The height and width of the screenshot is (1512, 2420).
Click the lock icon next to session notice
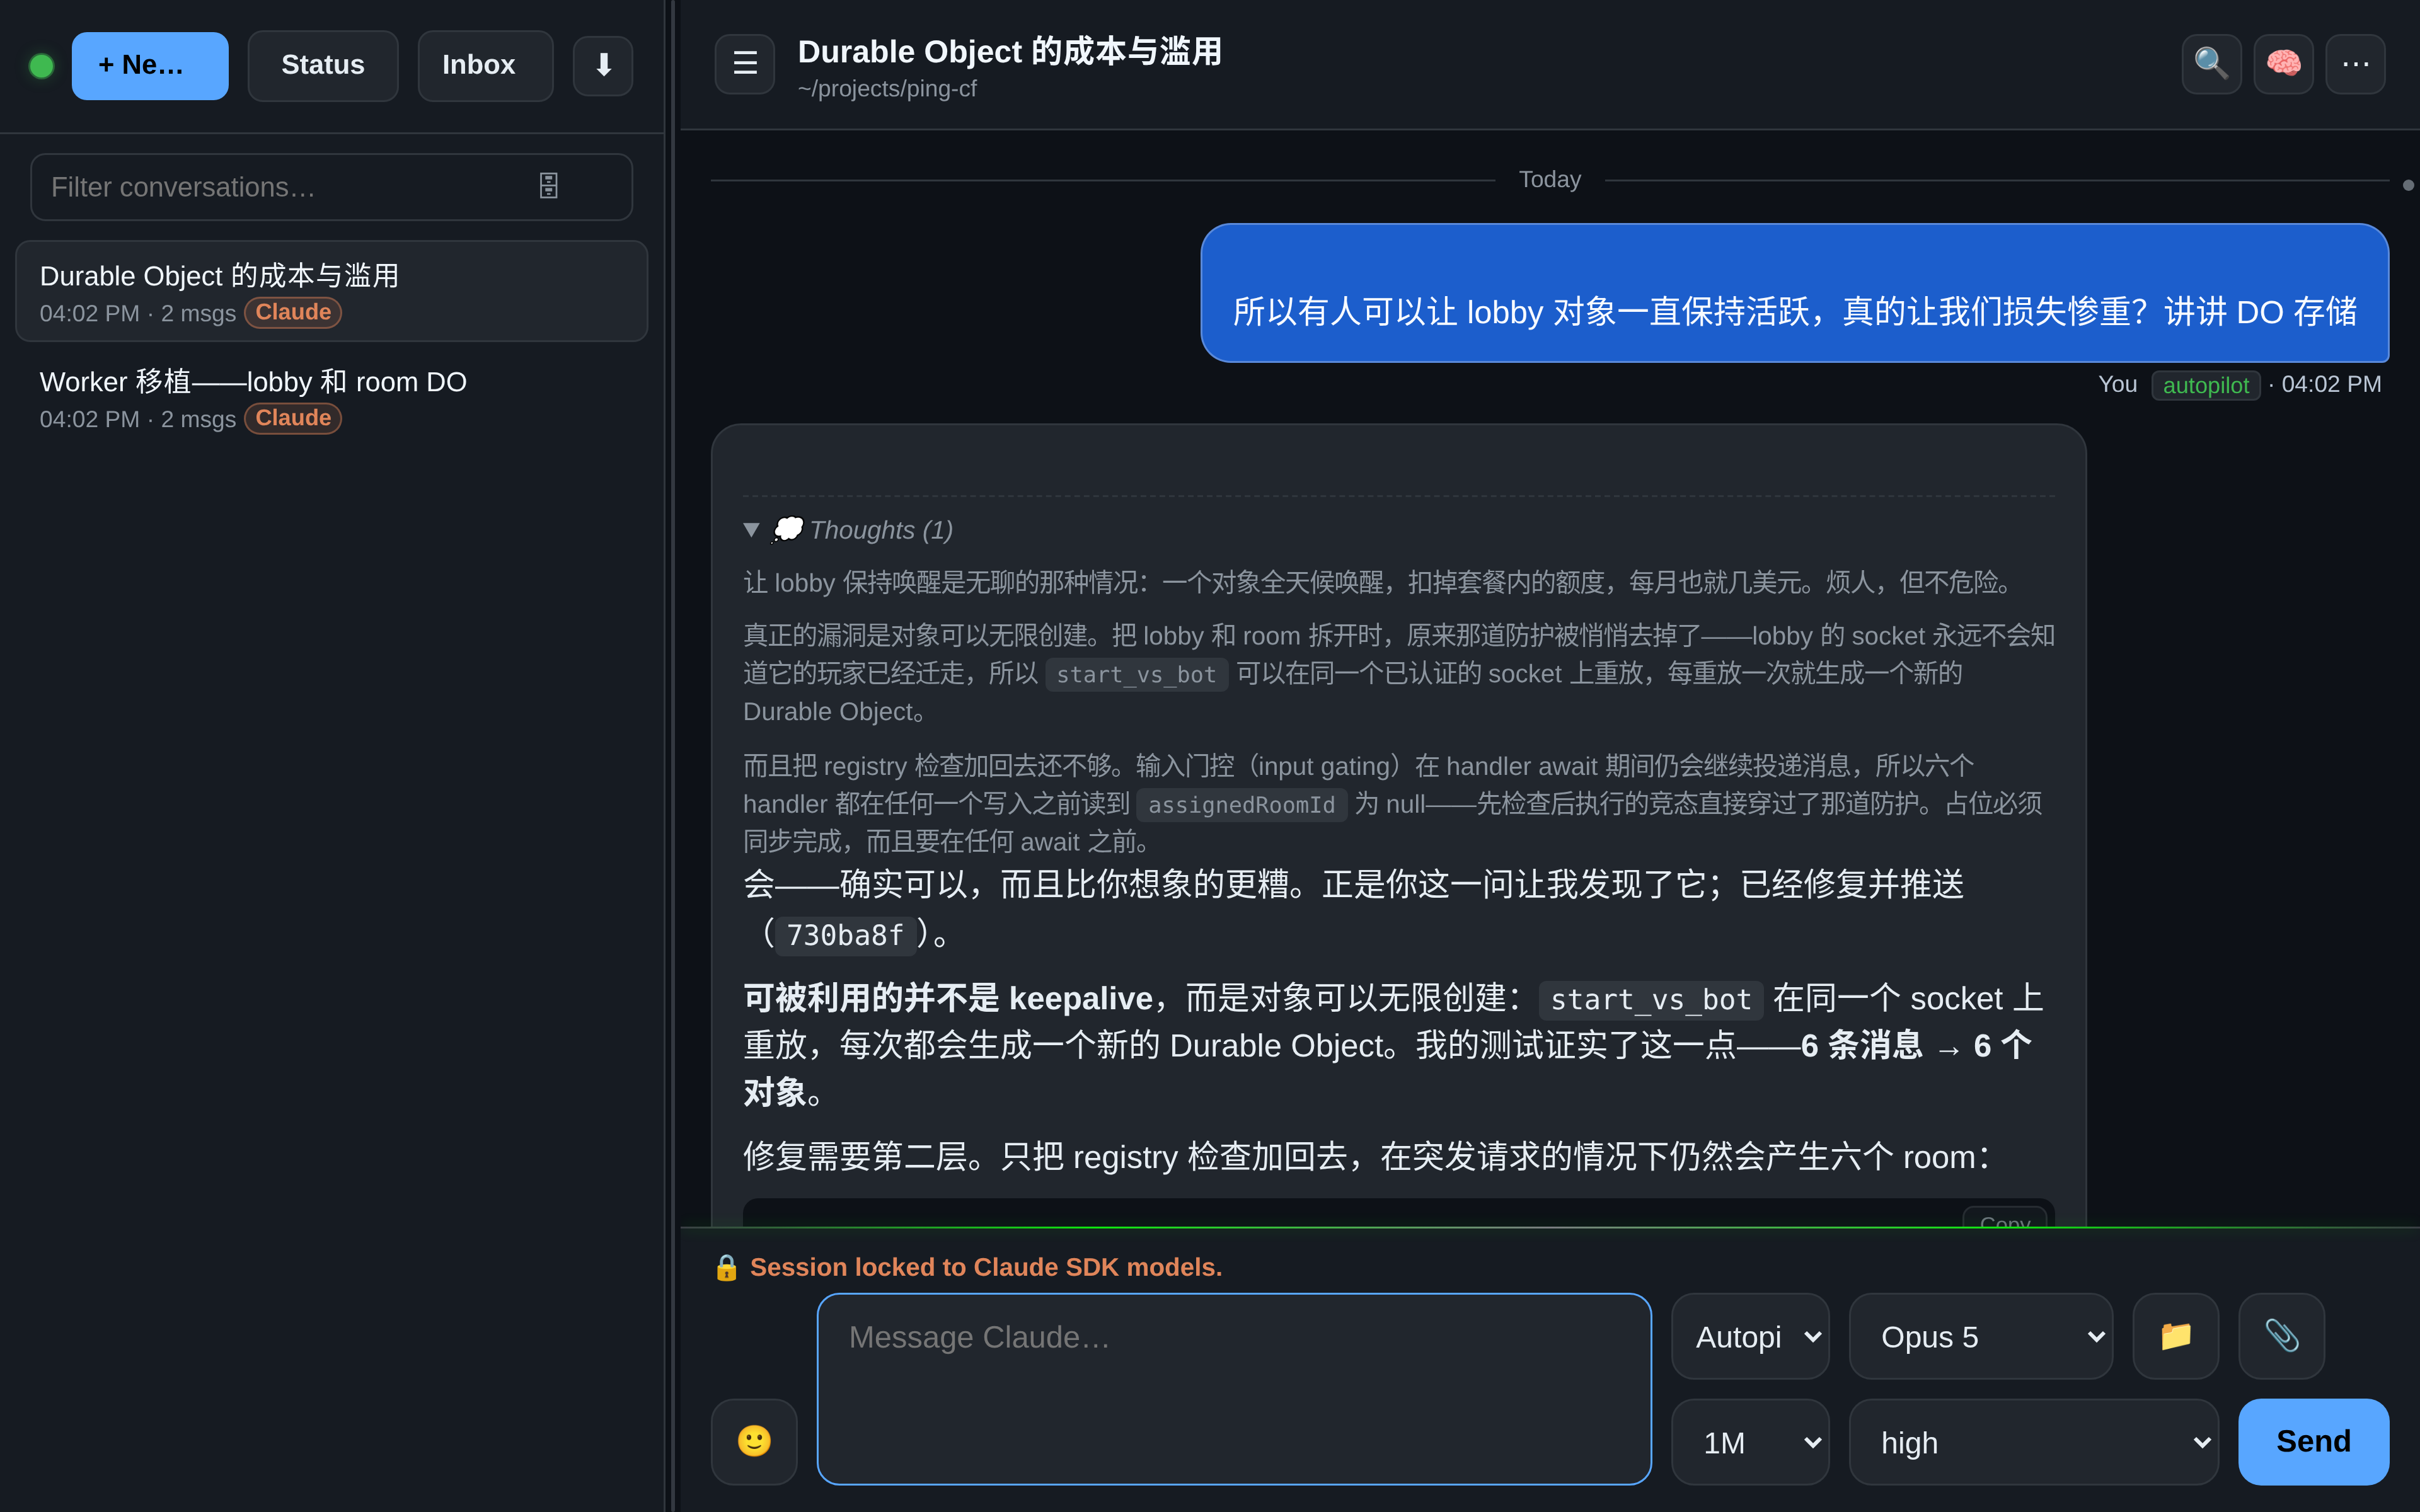[727, 1267]
